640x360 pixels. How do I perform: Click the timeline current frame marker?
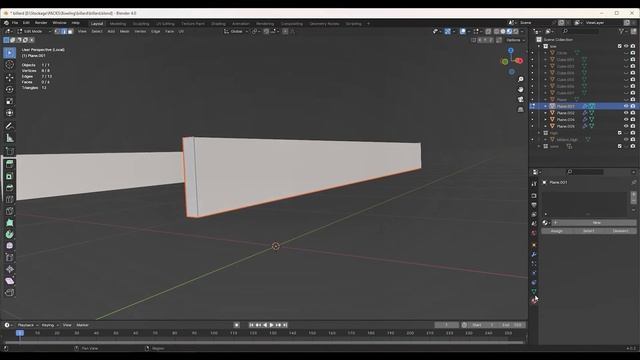pos(20,333)
